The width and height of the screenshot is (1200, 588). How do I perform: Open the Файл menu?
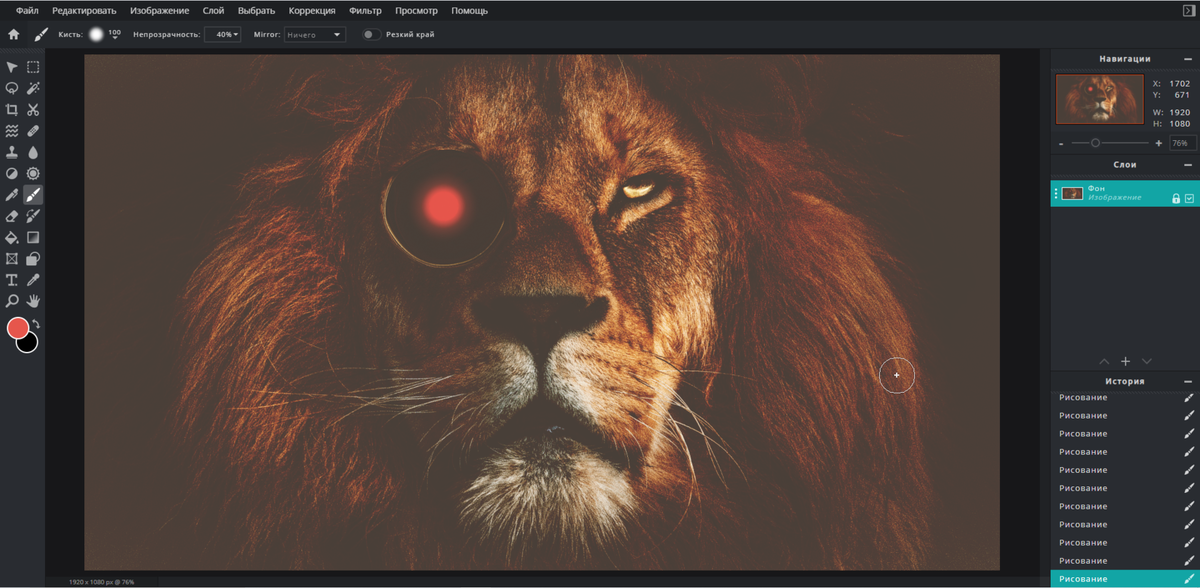(x=27, y=10)
